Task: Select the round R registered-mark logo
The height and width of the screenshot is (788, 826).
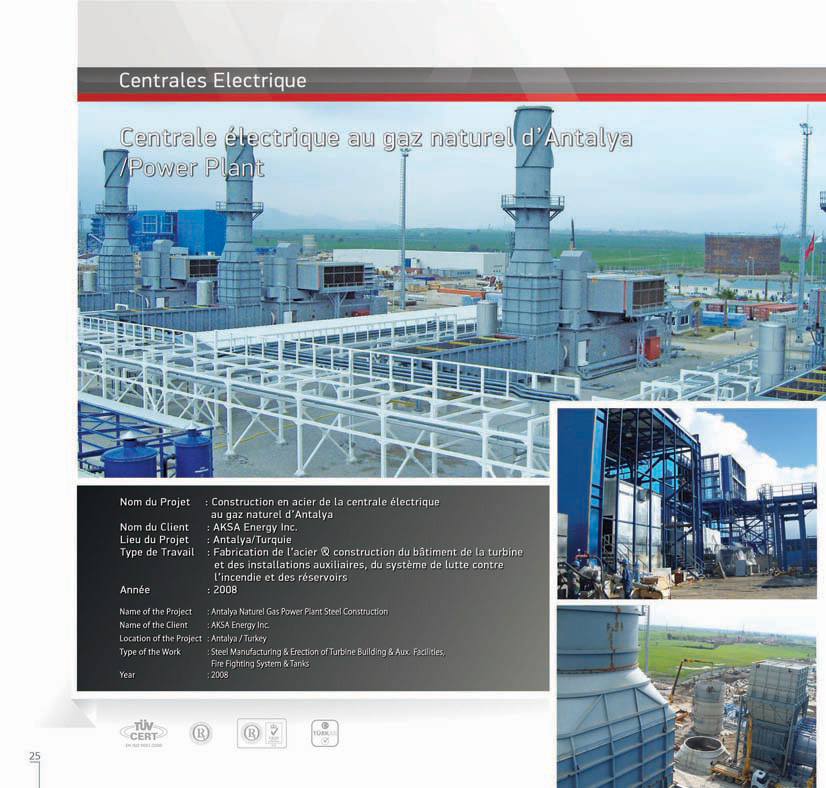Action: (200, 733)
